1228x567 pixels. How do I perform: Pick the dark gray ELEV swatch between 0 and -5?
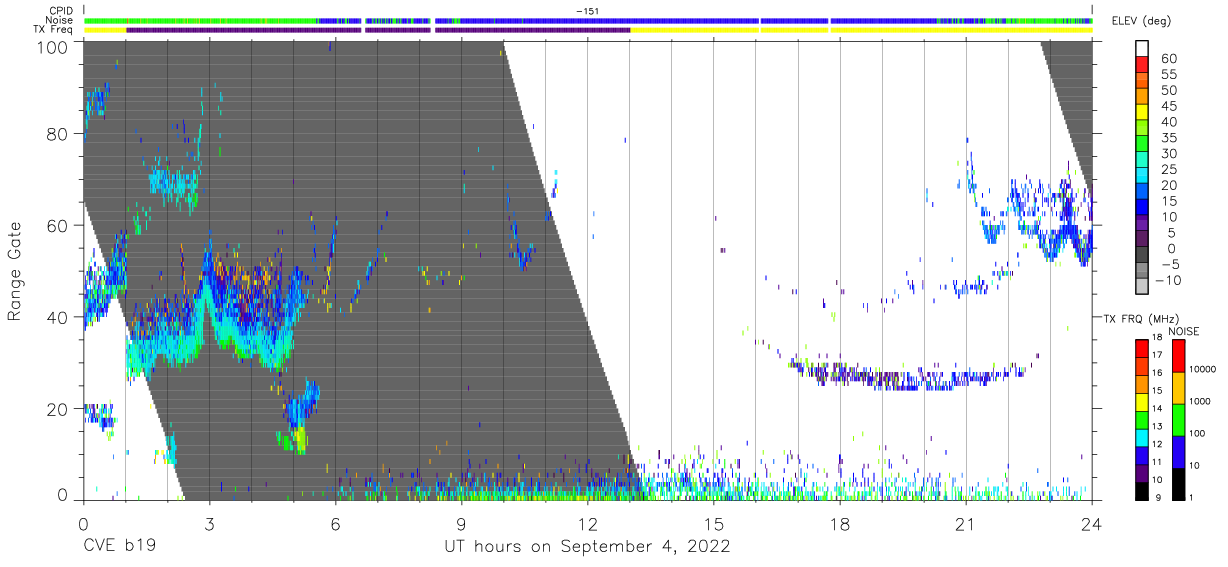pos(1142,256)
